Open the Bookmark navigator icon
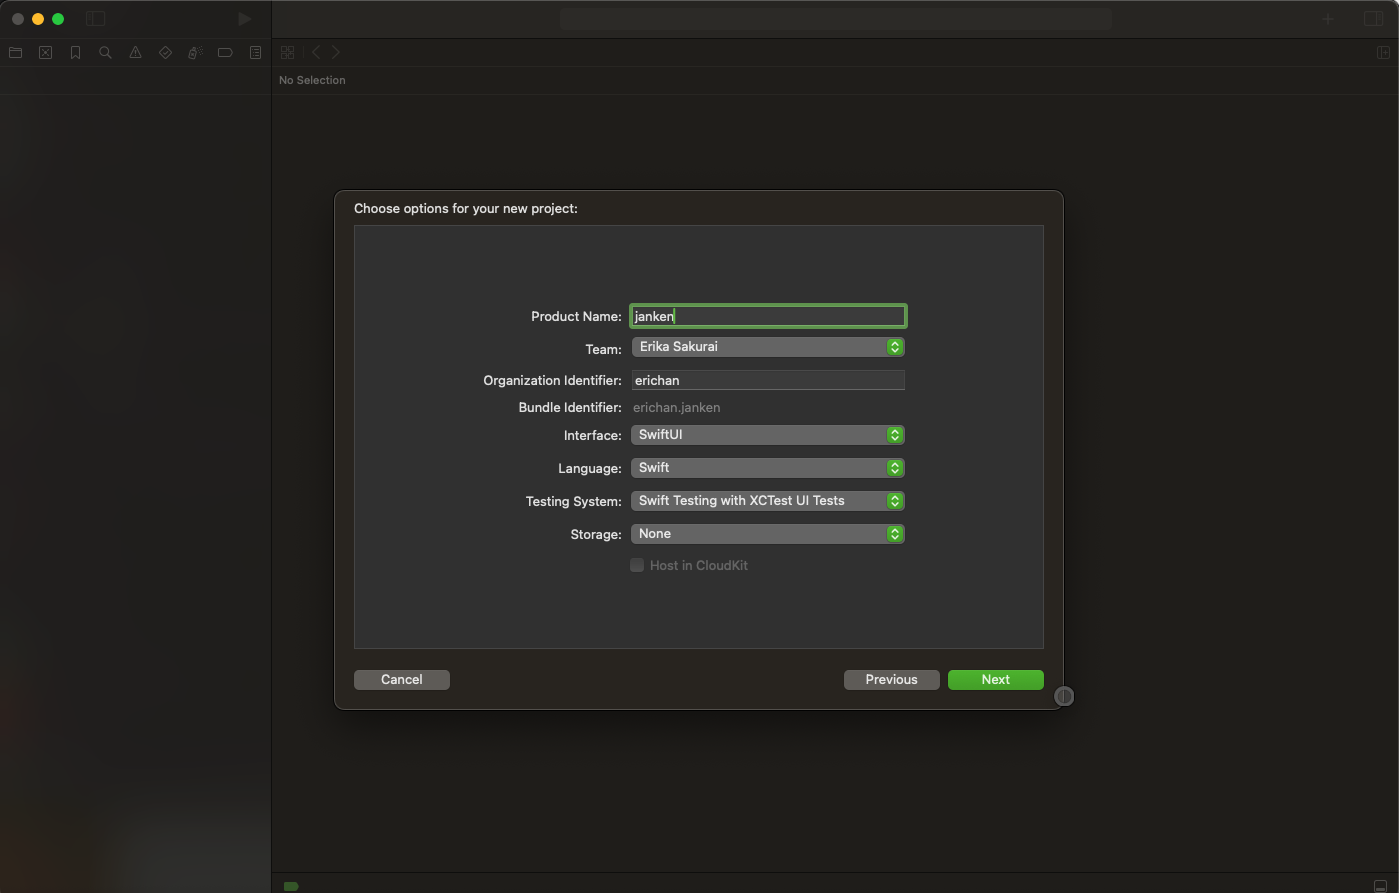The image size is (1399, 893). click(x=75, y=52)
